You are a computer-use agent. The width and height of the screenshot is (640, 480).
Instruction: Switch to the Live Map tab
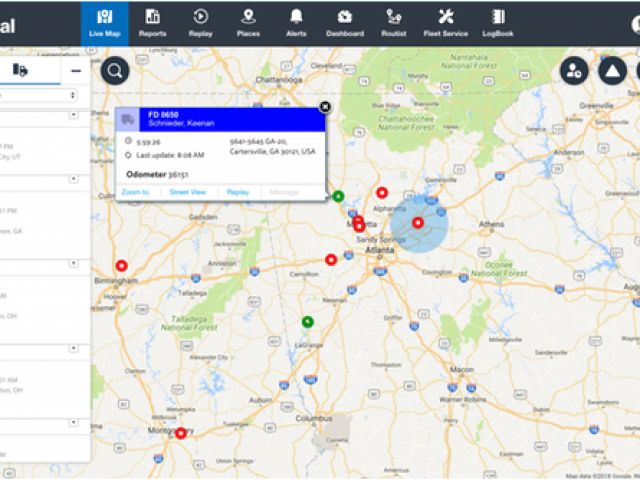105,22
